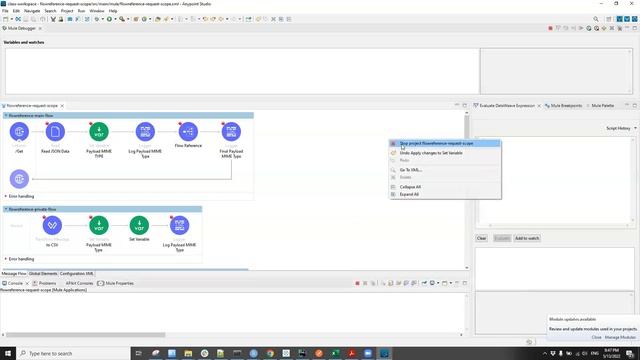This screenshot has width=640, height=360.
Task: Toggle breakpoint dot on Read JSON Data component
Action: (47, 123)
